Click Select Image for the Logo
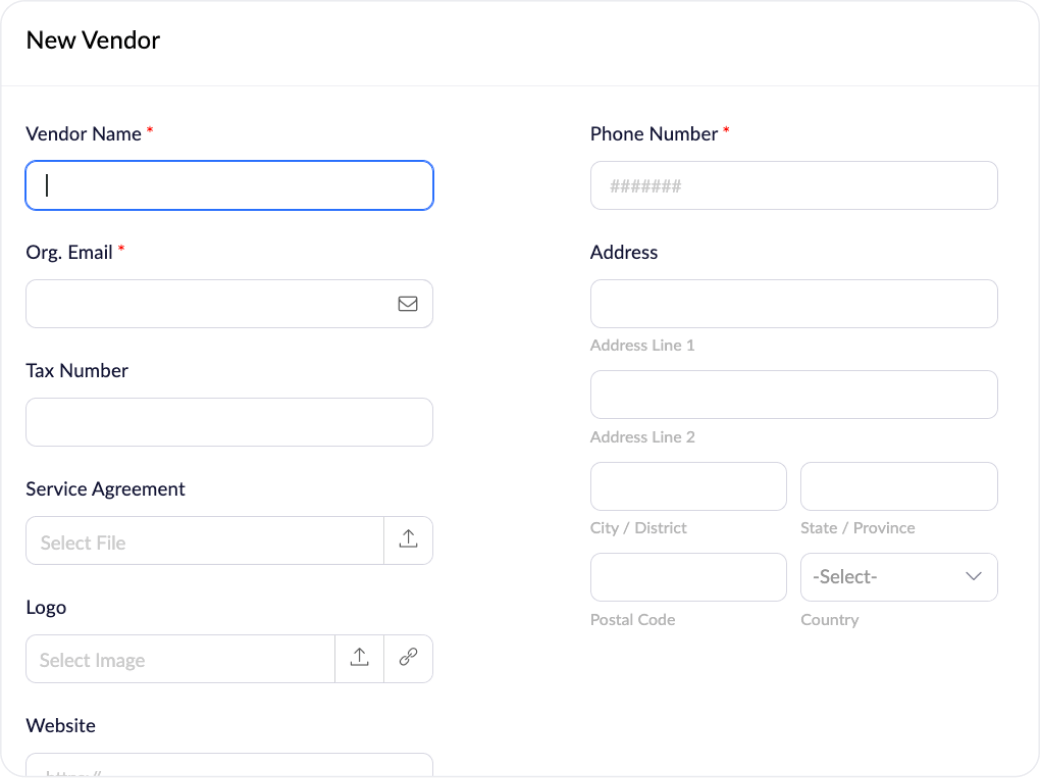1040x778 pixels. 180,658
